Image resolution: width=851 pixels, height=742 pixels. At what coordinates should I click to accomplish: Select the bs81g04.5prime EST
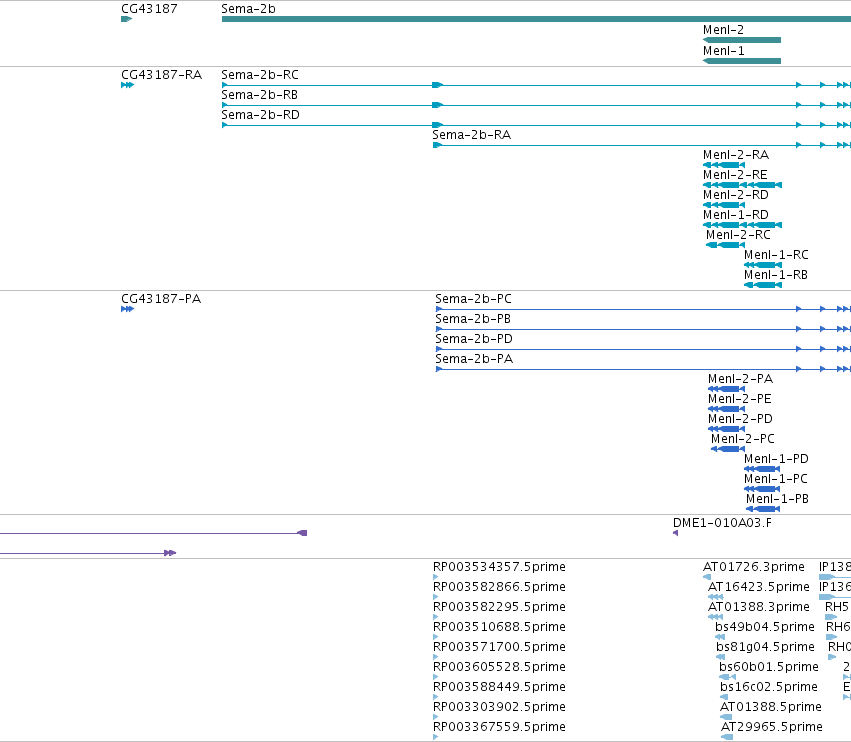click(721, 657)
